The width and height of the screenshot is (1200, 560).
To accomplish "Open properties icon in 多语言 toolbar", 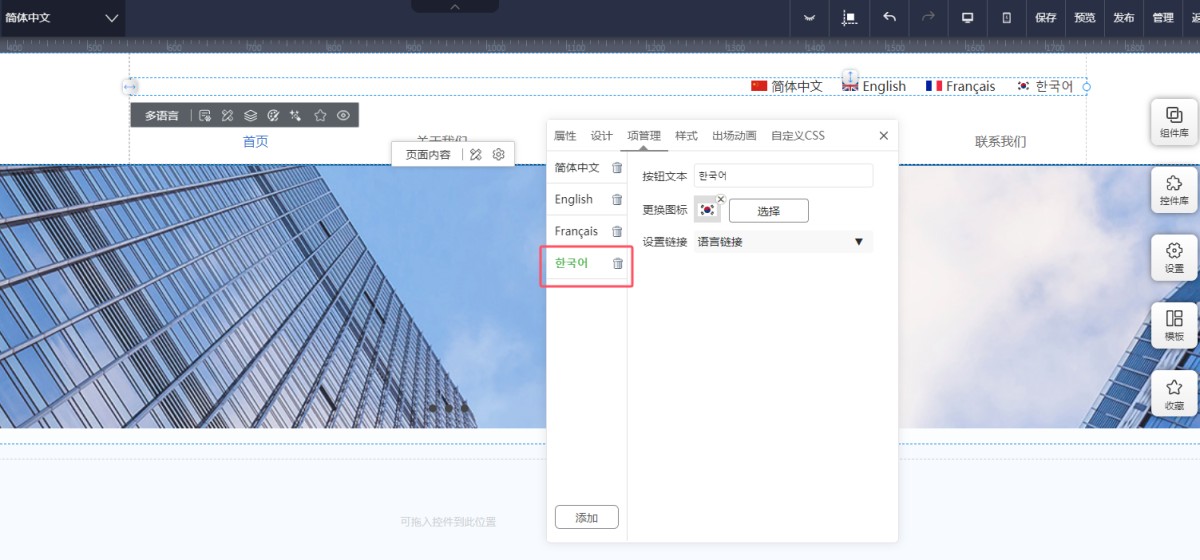I will coord(205,116).
